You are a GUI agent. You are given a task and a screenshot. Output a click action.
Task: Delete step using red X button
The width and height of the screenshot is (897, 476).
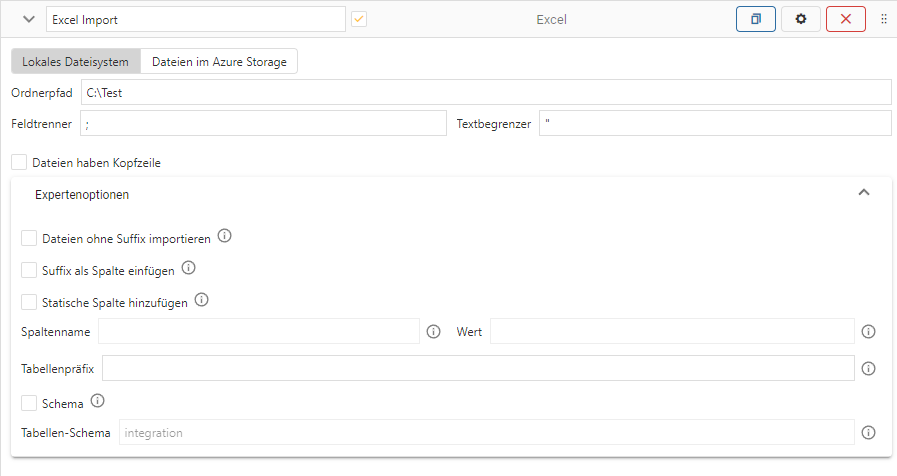pos(846,19)
